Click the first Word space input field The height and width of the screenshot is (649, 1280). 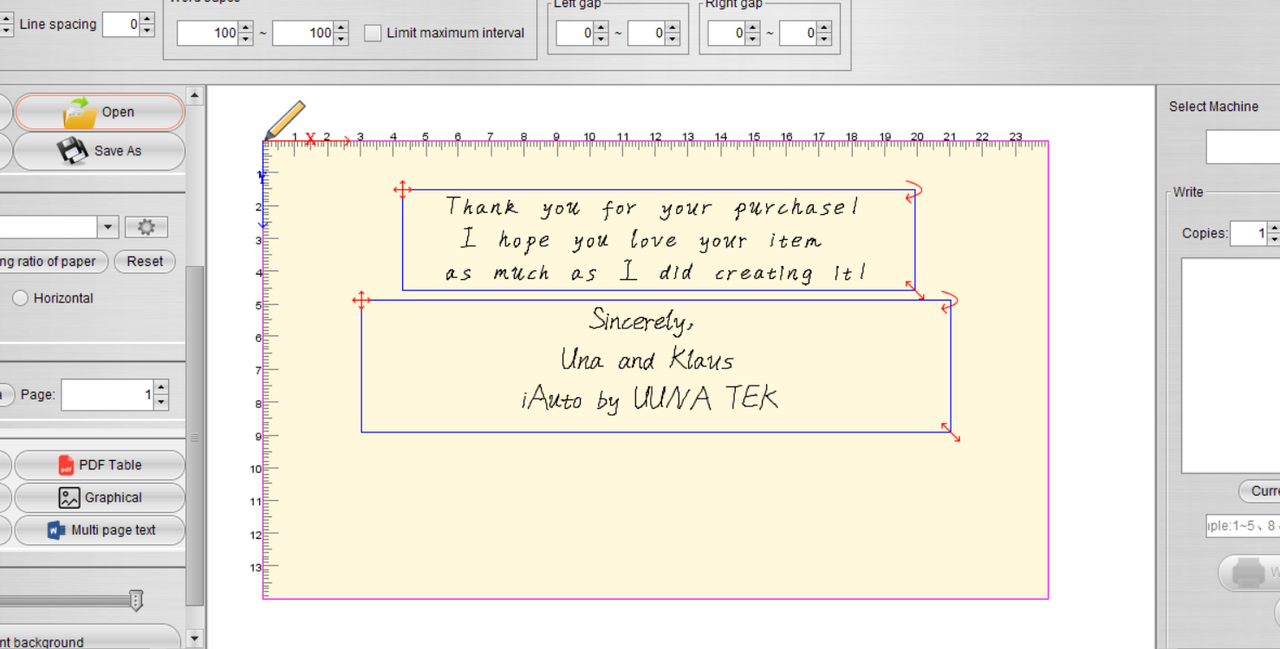tap(208, 33)
